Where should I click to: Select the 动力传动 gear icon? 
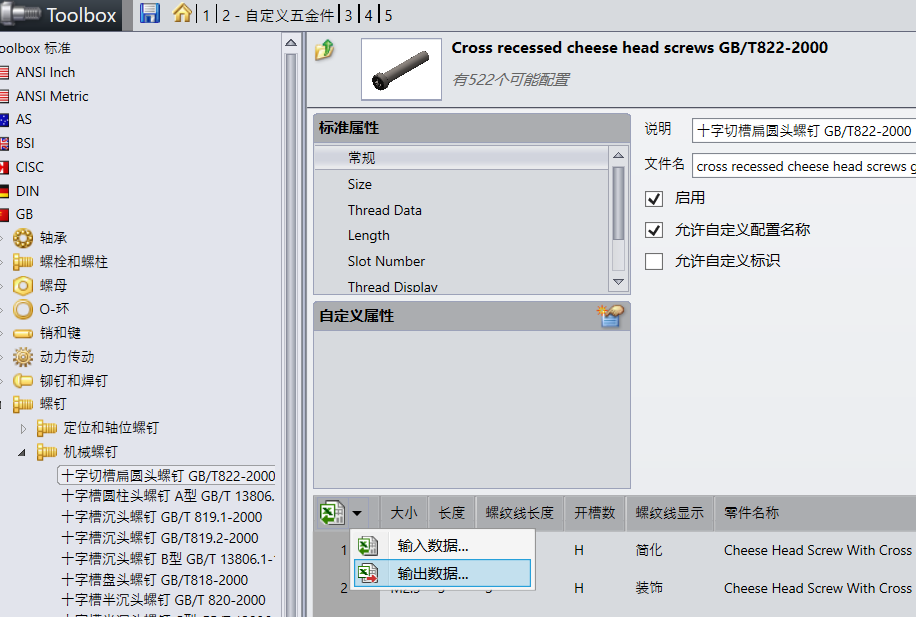(23, 356)
